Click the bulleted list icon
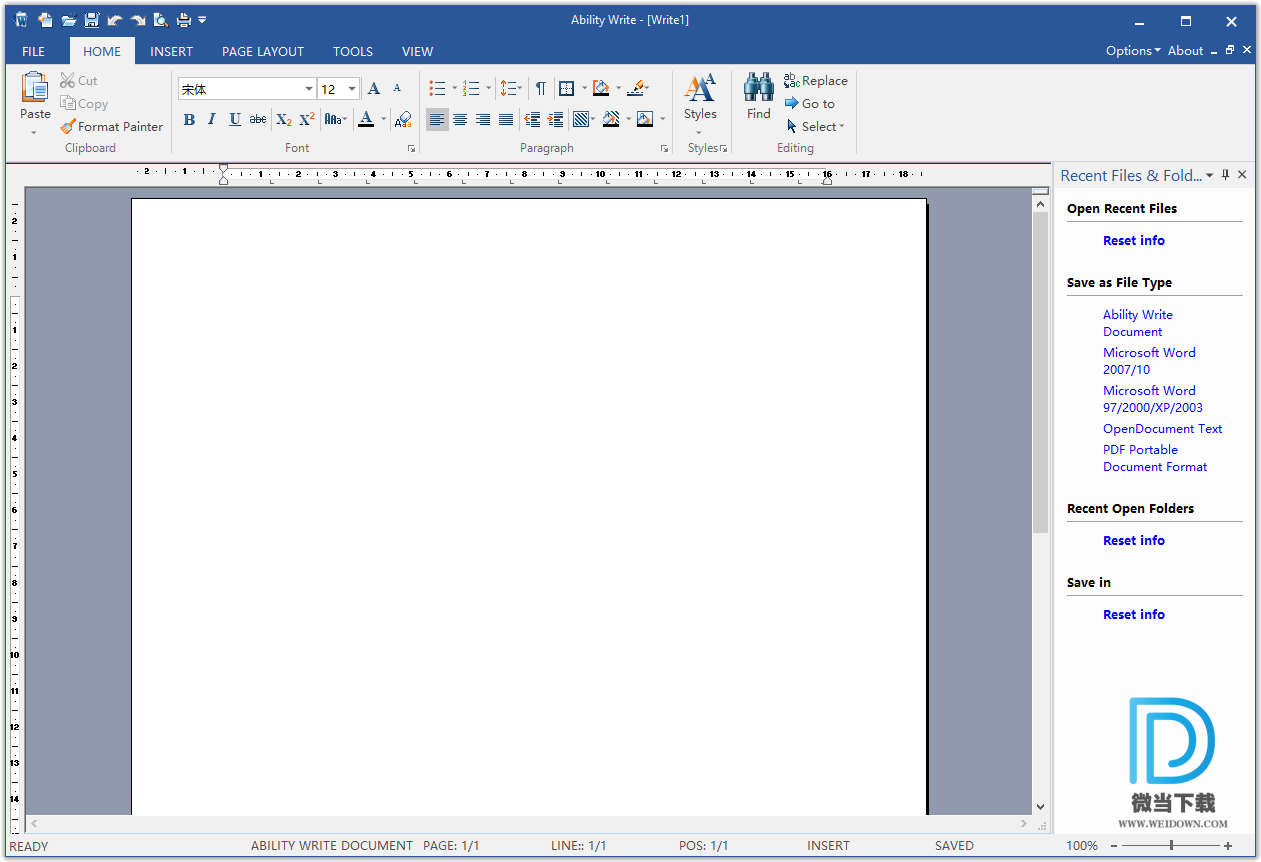 [x=437, y=89]
